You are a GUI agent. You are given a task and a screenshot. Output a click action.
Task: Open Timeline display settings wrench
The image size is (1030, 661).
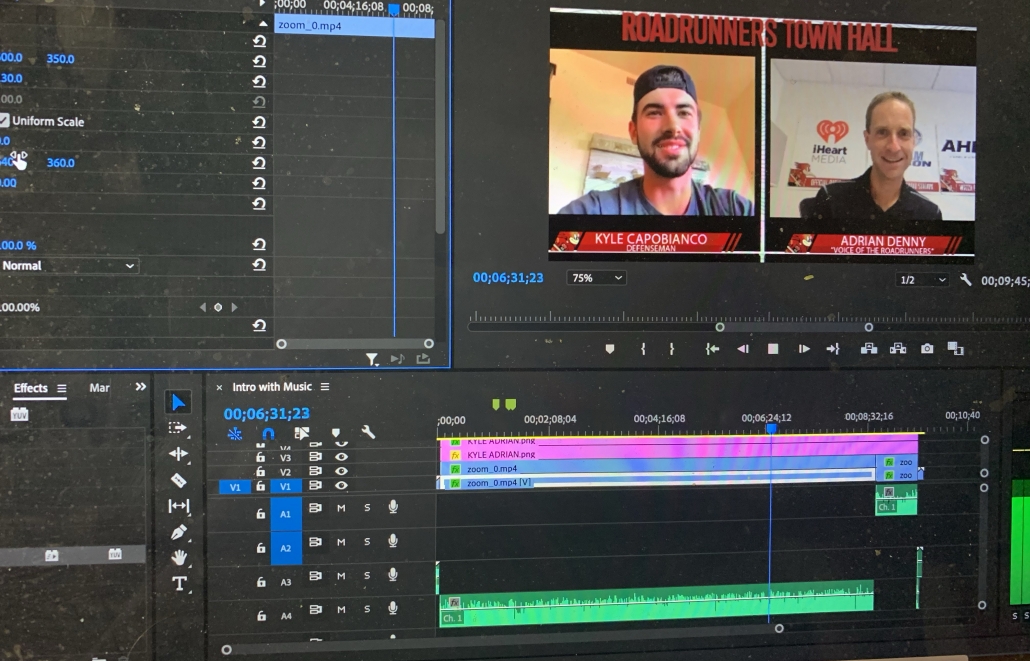[368, 432]
